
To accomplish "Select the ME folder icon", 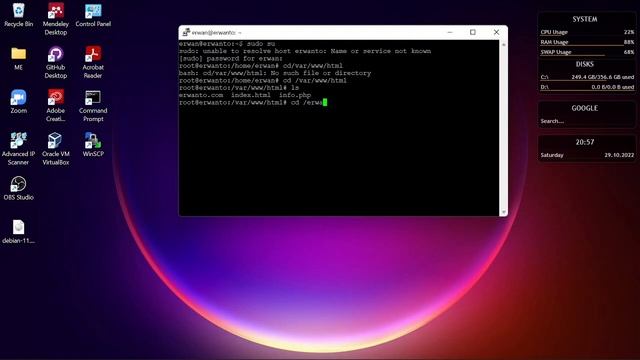I will 18,58.
